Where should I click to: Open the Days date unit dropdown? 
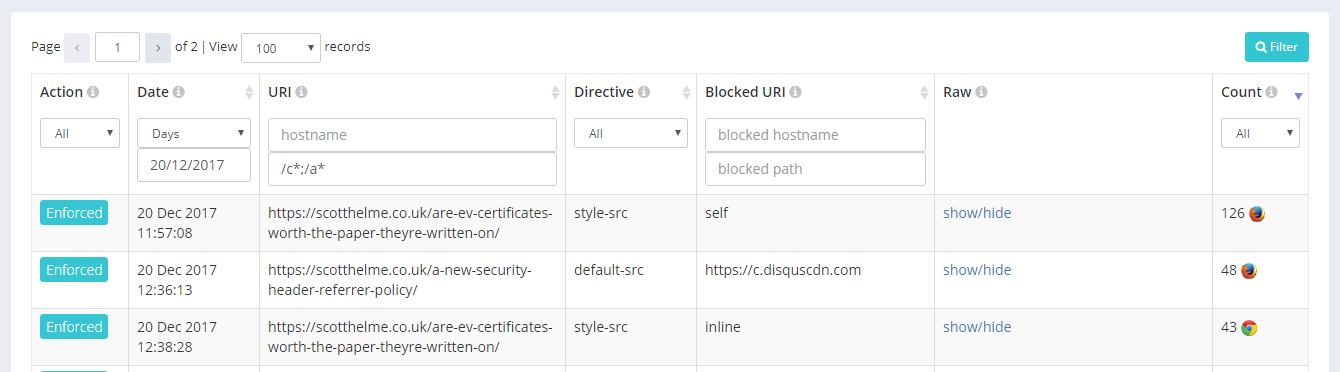[194, 133]
